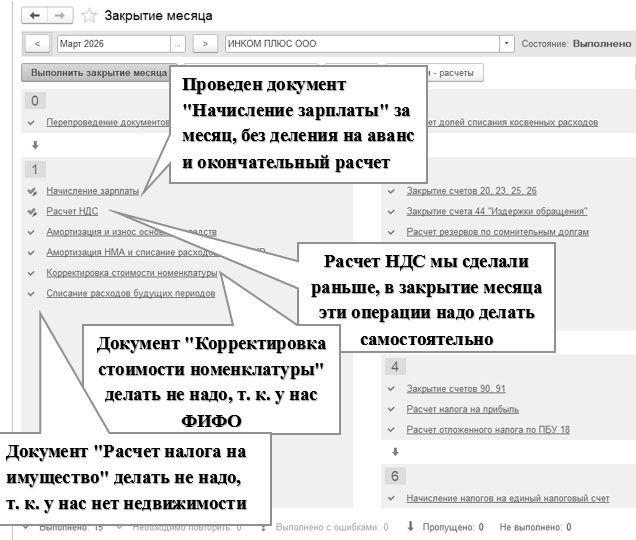This screenshot has height=540, width=636.
Task: Open Перепроведение документов operation
Action: 107,122
